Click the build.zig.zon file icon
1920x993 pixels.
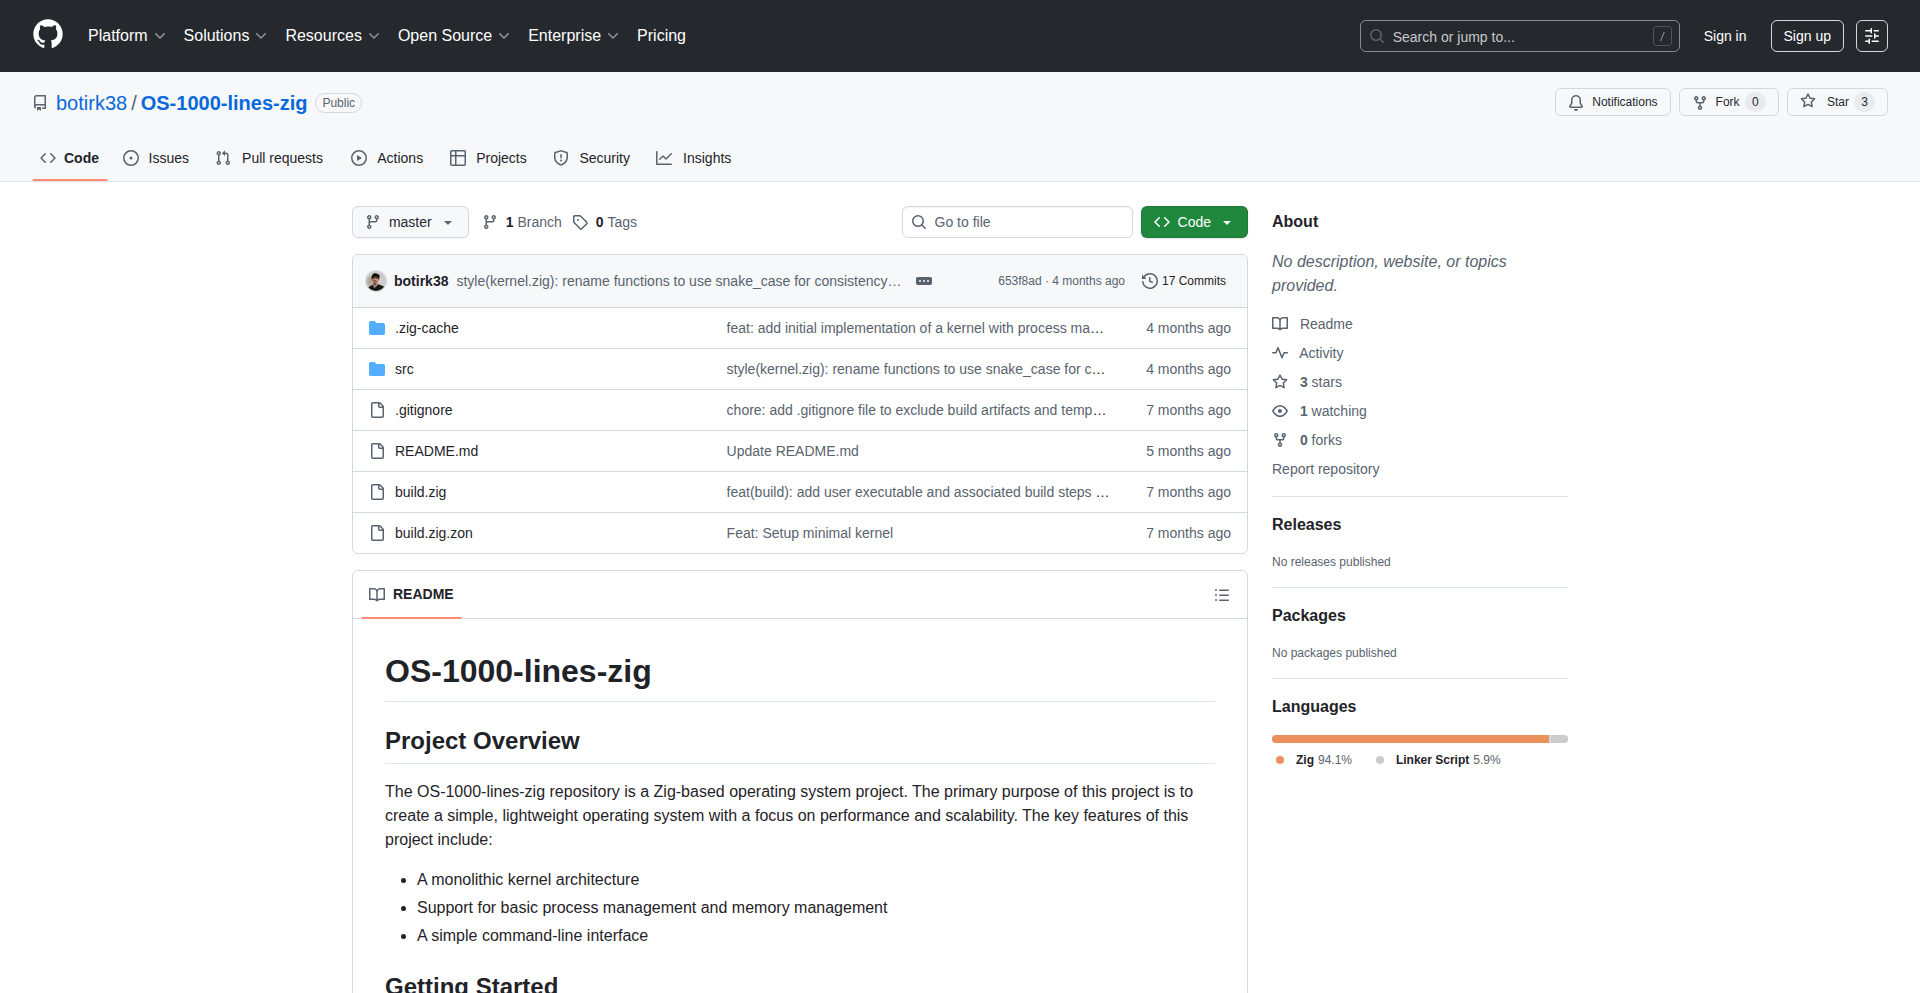[x=377, y=533]
